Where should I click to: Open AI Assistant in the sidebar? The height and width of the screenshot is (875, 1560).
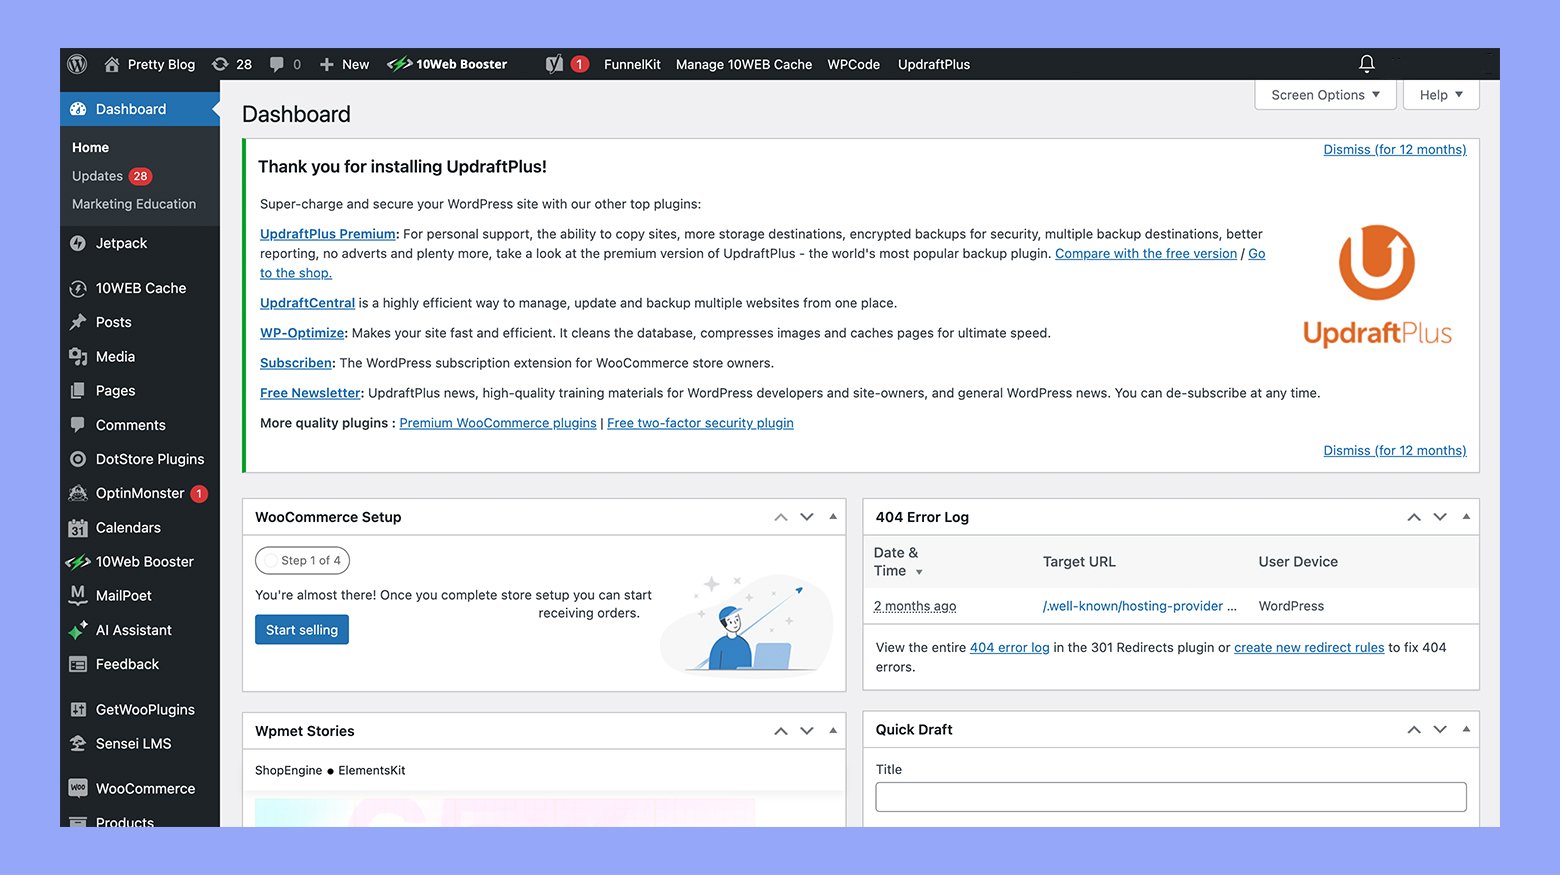(x=133, y=630)
